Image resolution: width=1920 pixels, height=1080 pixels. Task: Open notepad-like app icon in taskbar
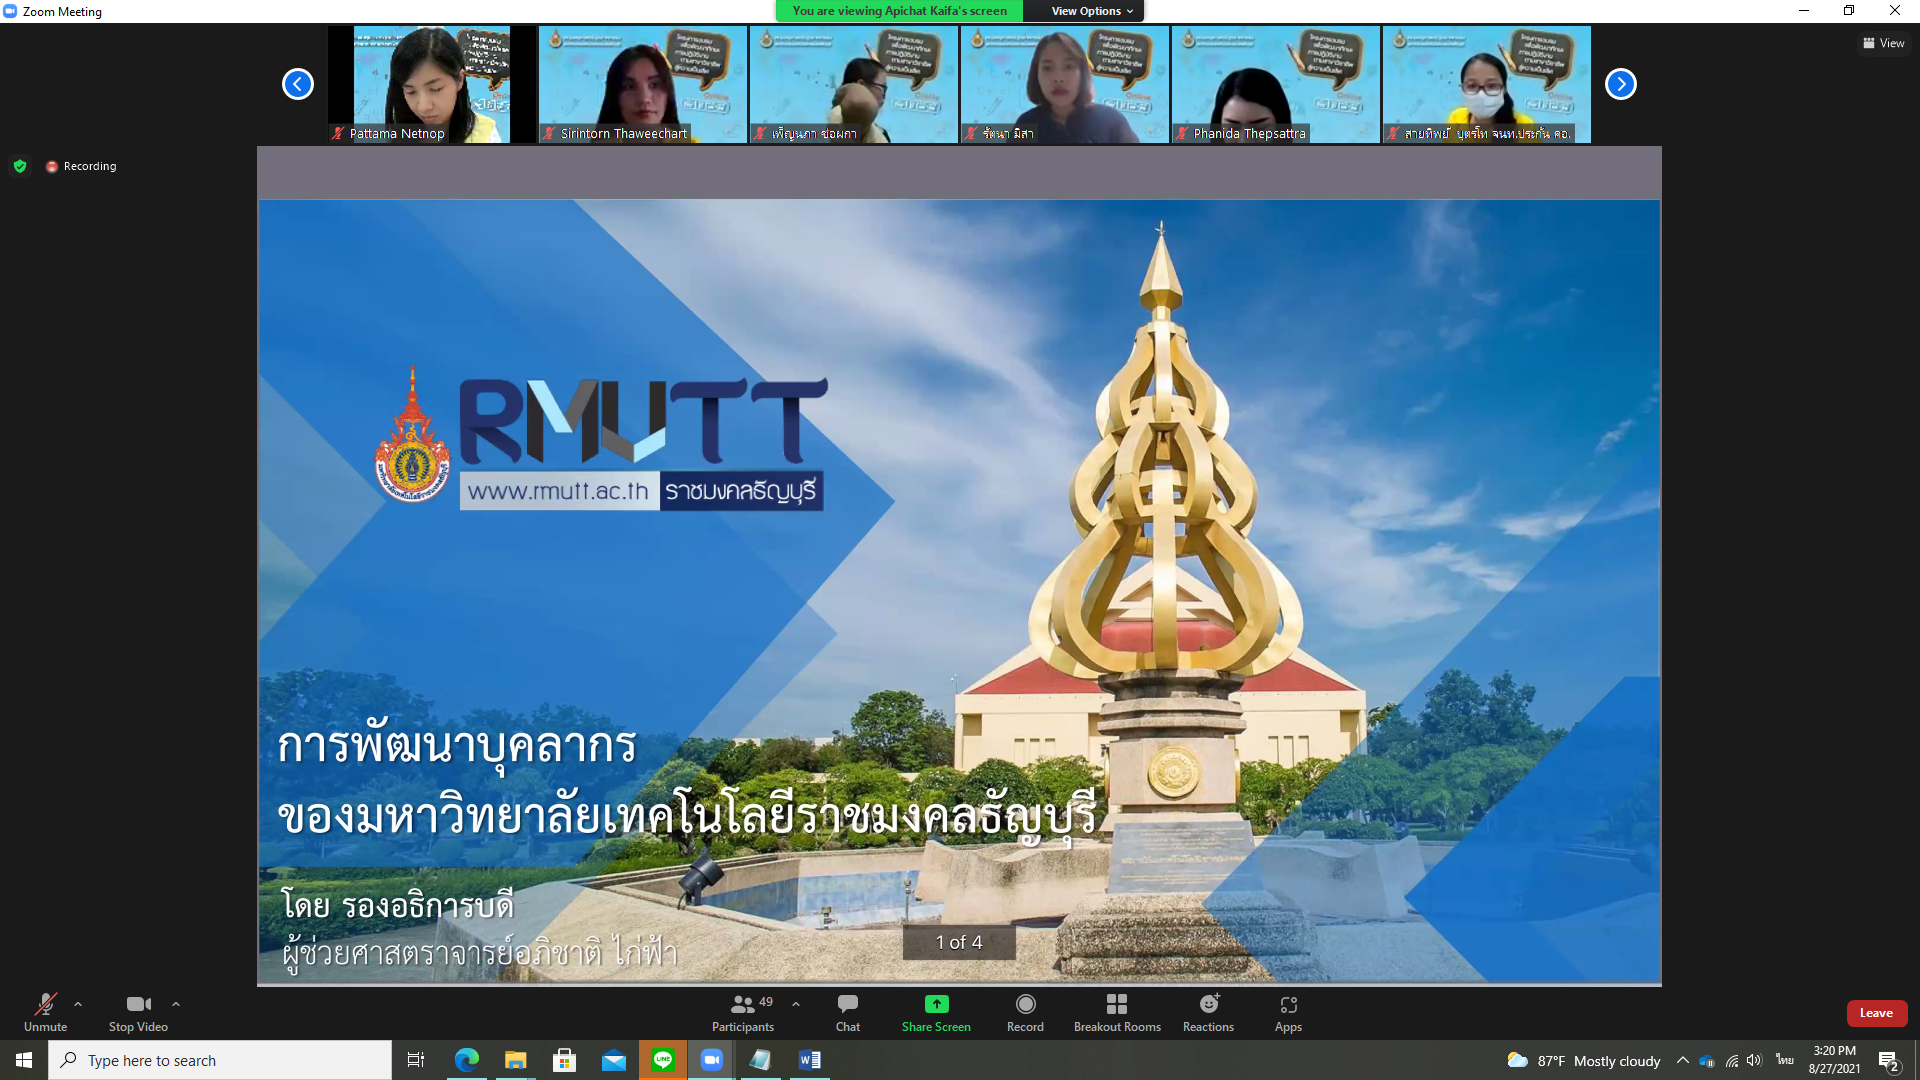[760, 1060]
